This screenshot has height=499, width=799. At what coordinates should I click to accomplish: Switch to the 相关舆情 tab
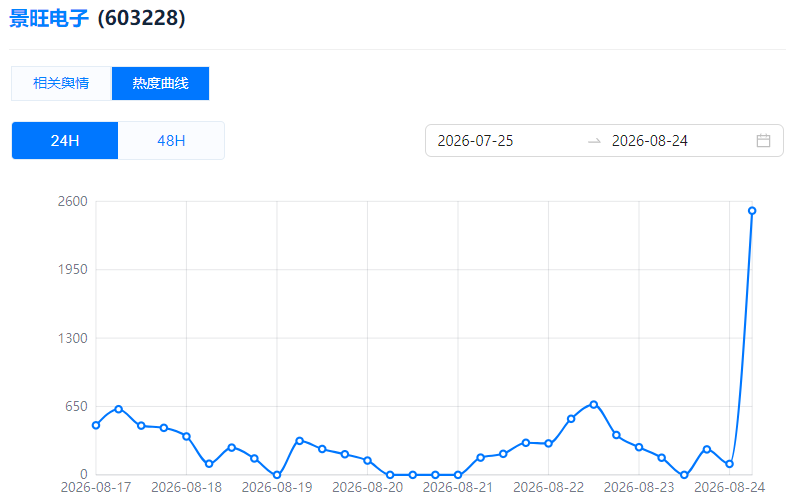[61, 83]
